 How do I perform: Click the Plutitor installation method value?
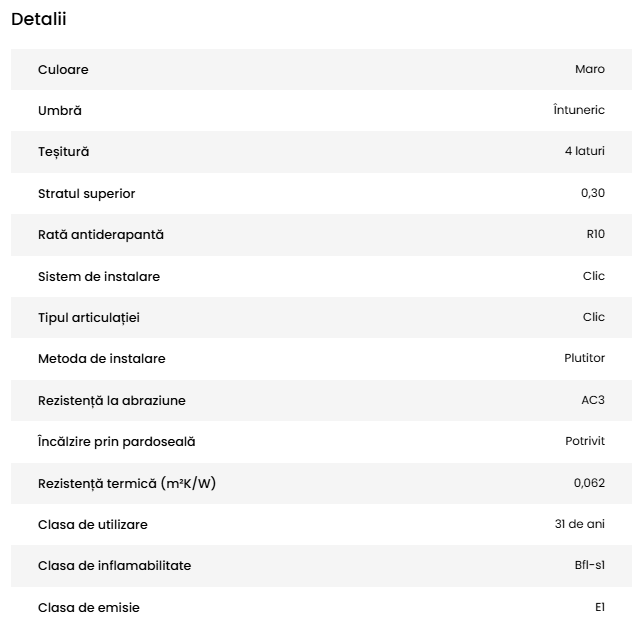coord(584,358)
